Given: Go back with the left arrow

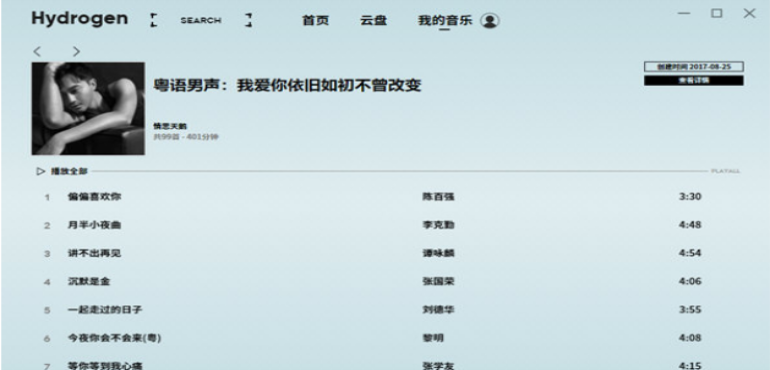Looking at the screenshot, I should [37, 51].
